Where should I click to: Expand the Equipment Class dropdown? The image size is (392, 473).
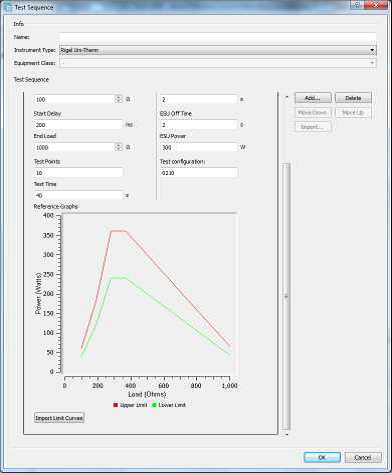218,63
